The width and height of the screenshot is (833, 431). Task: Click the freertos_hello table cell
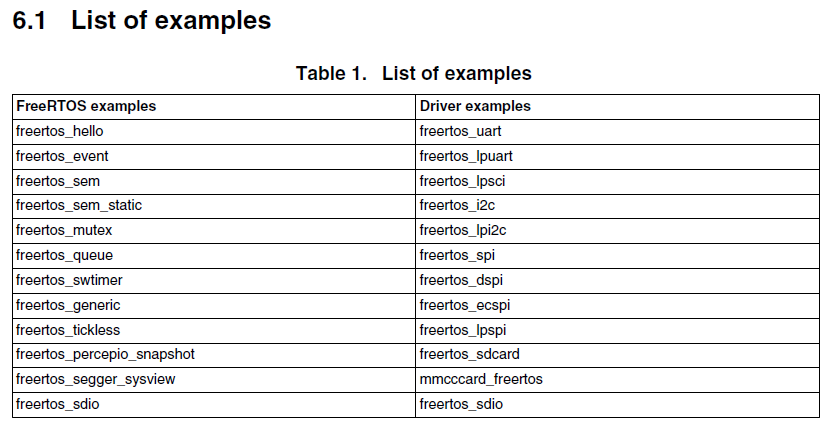60,131
